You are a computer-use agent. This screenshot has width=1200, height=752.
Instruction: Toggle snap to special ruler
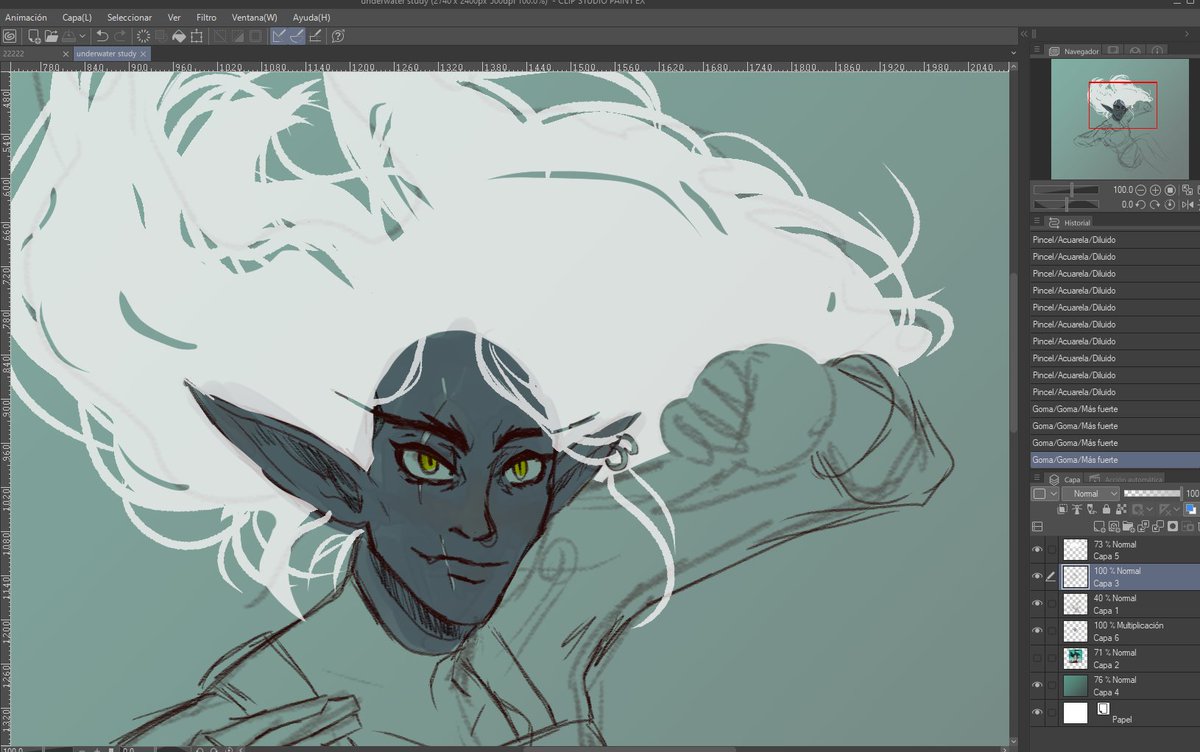coord(297,36)
